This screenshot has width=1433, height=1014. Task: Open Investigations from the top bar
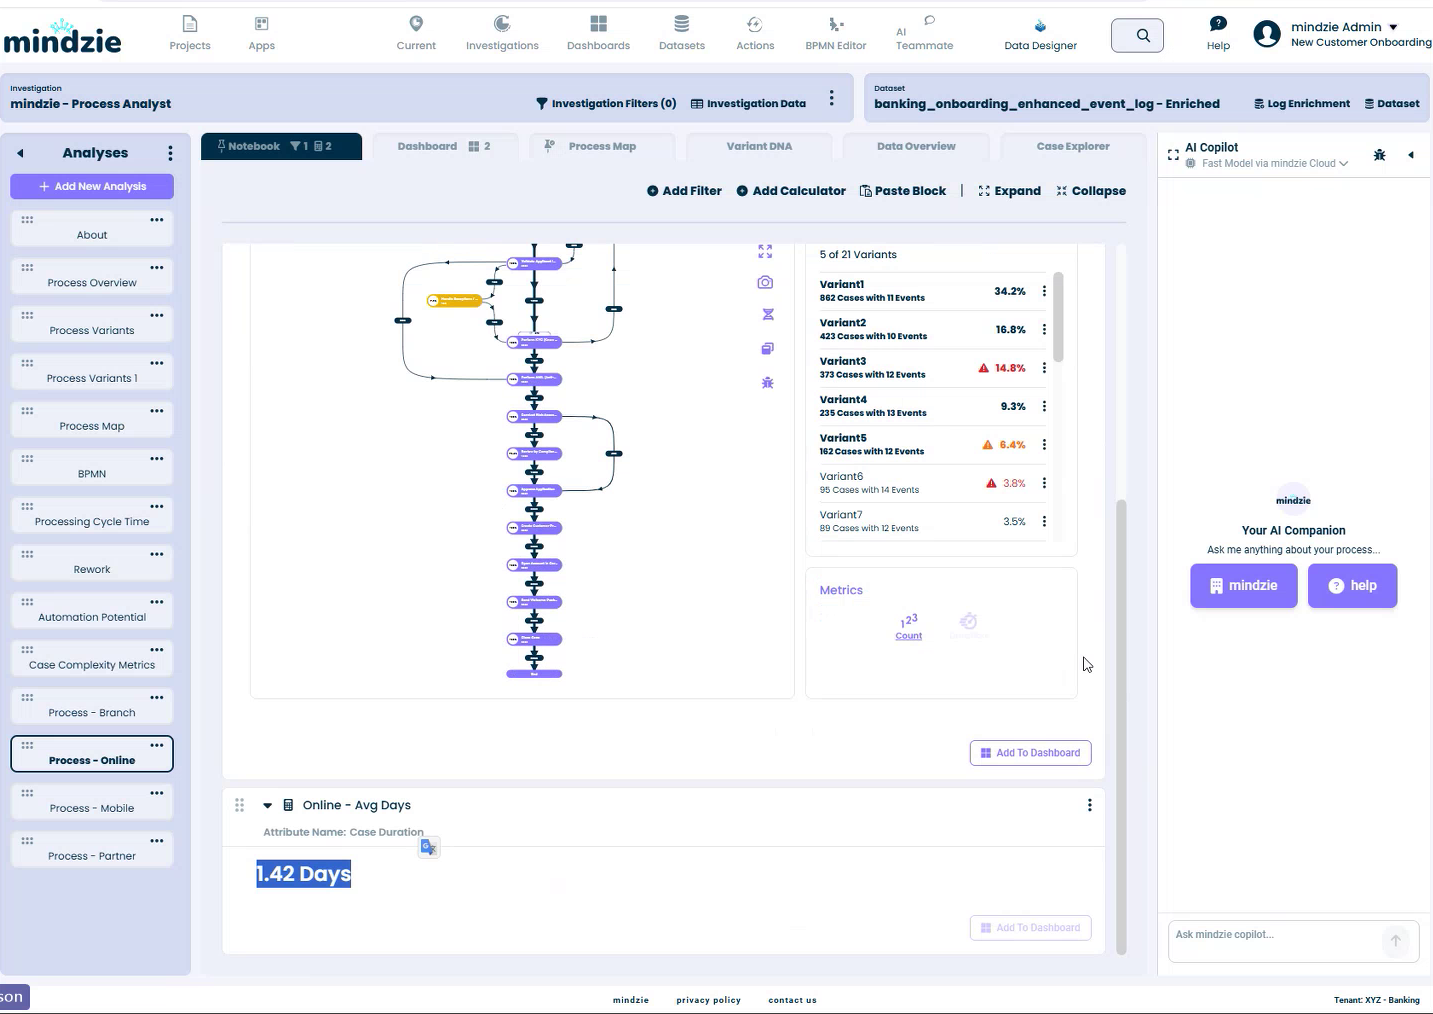click(x=502, y=33)
